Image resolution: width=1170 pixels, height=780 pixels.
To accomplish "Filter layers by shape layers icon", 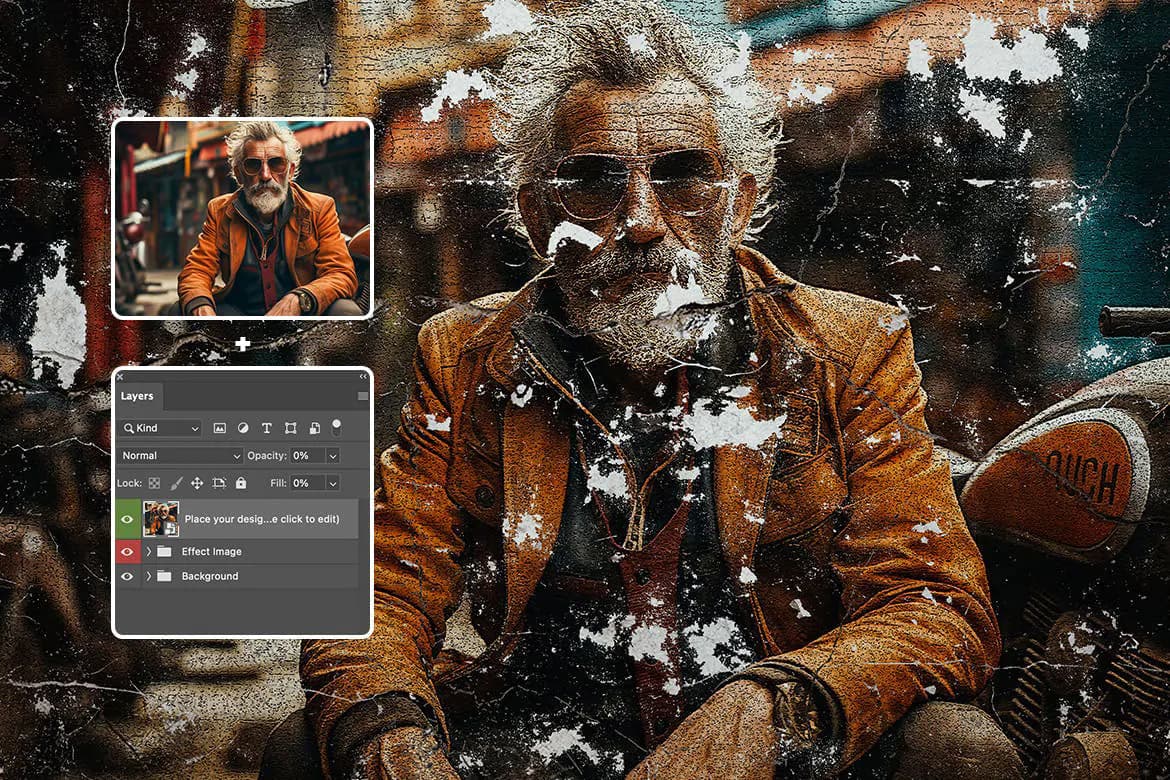I will coord(290,428).
